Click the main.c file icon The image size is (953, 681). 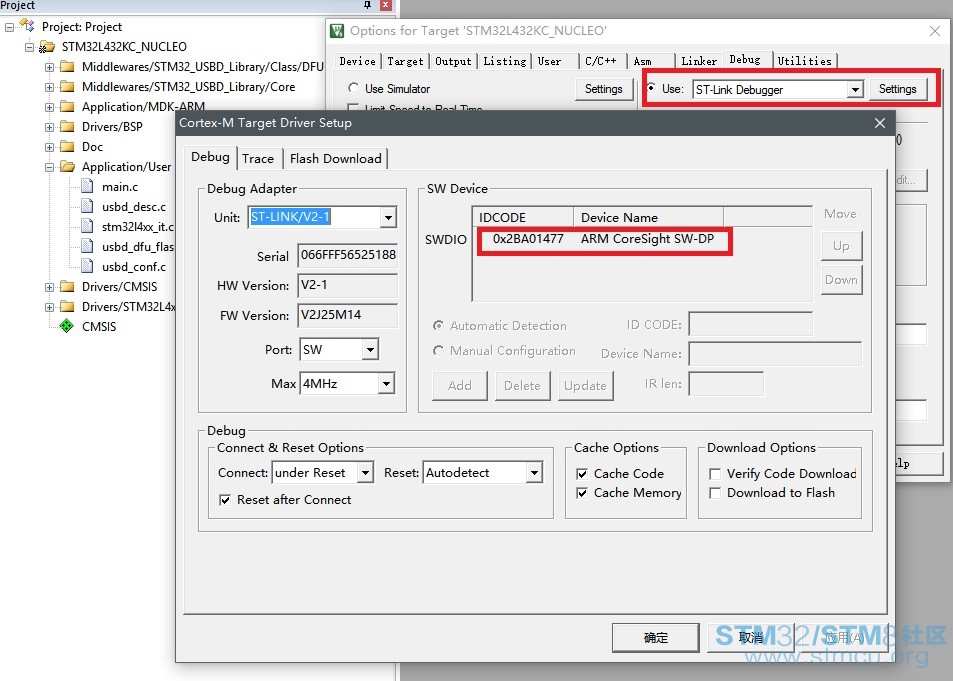88,186
